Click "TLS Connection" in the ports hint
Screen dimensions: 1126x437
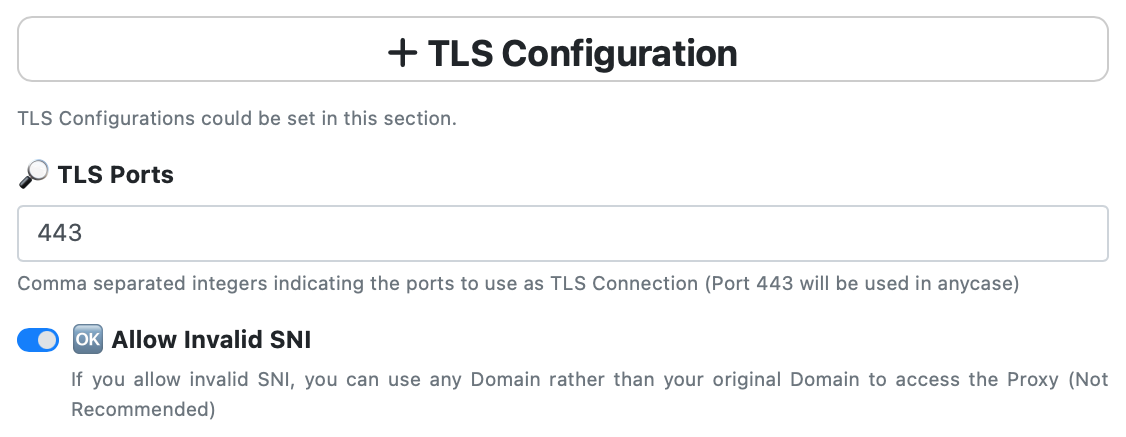click(624, 283)
